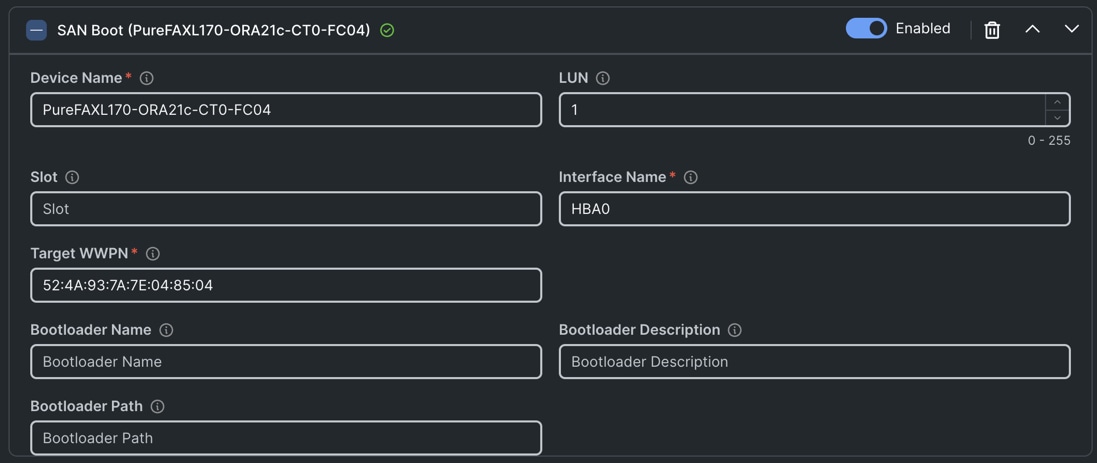The image size is (1097, 463).
Task: Click the Interface Name field showing HBA0
Action: tap(814, 209)
